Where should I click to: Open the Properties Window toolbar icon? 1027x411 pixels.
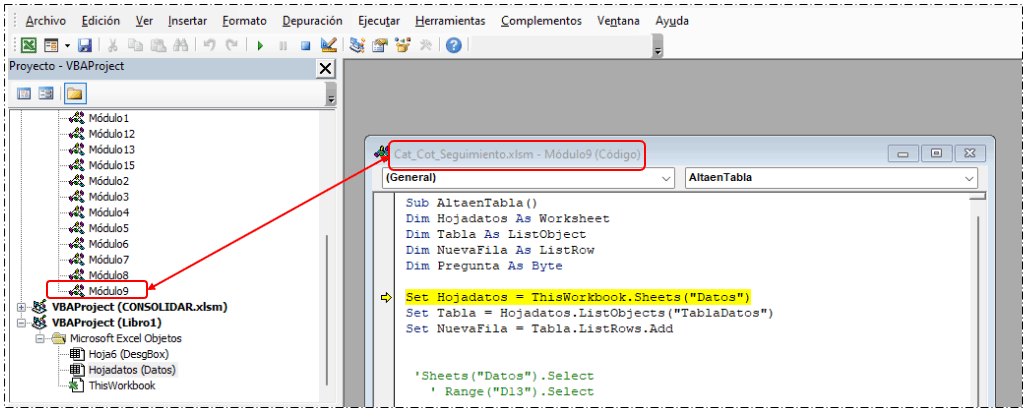tap(380, 45)
